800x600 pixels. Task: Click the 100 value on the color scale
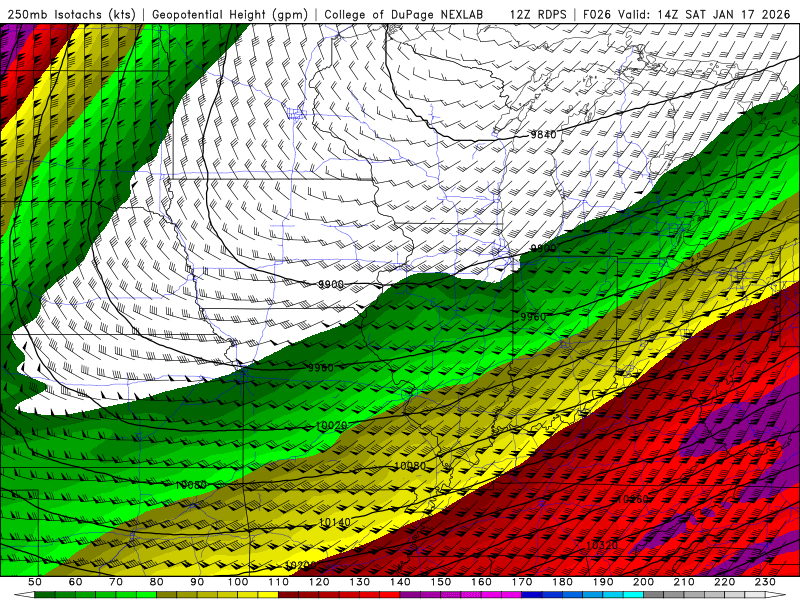click(x=238, y=582)
